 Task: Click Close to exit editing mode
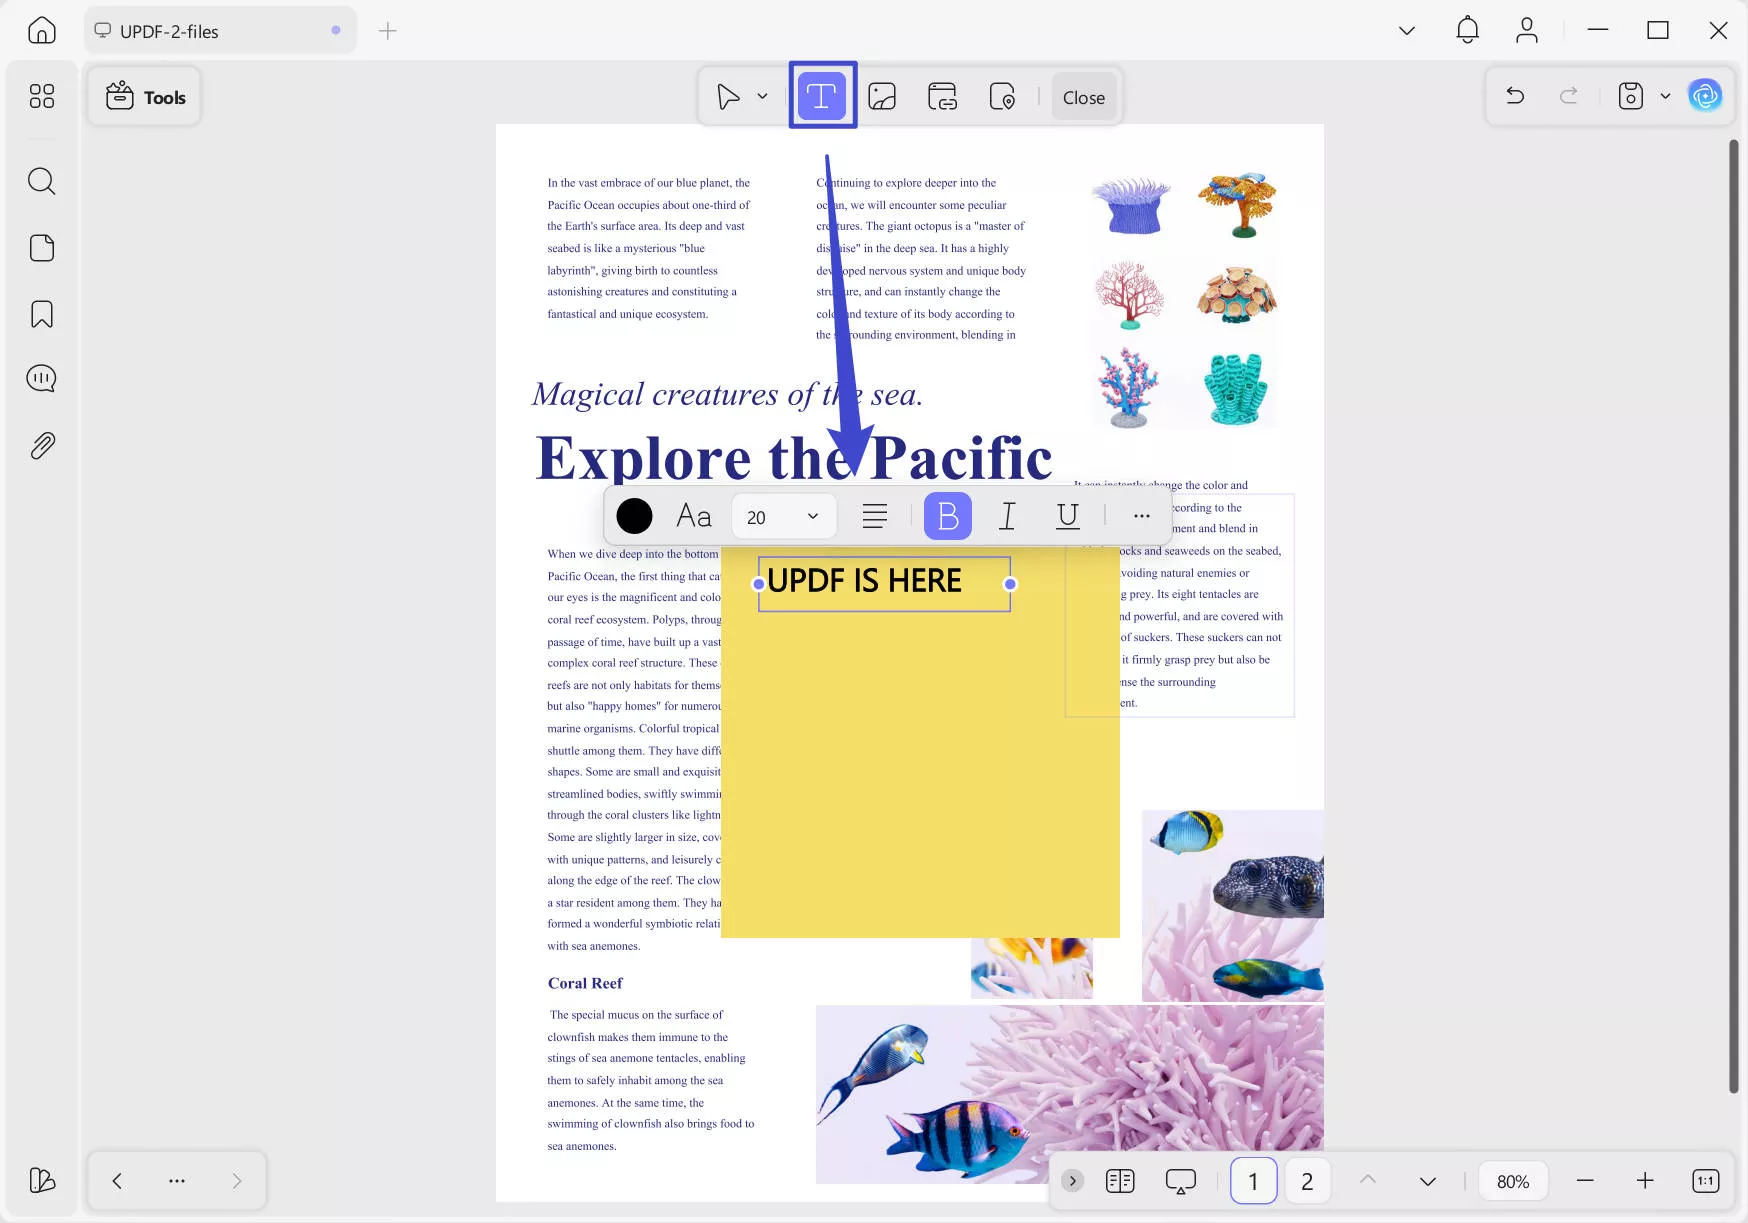(x=1083, y=96)
